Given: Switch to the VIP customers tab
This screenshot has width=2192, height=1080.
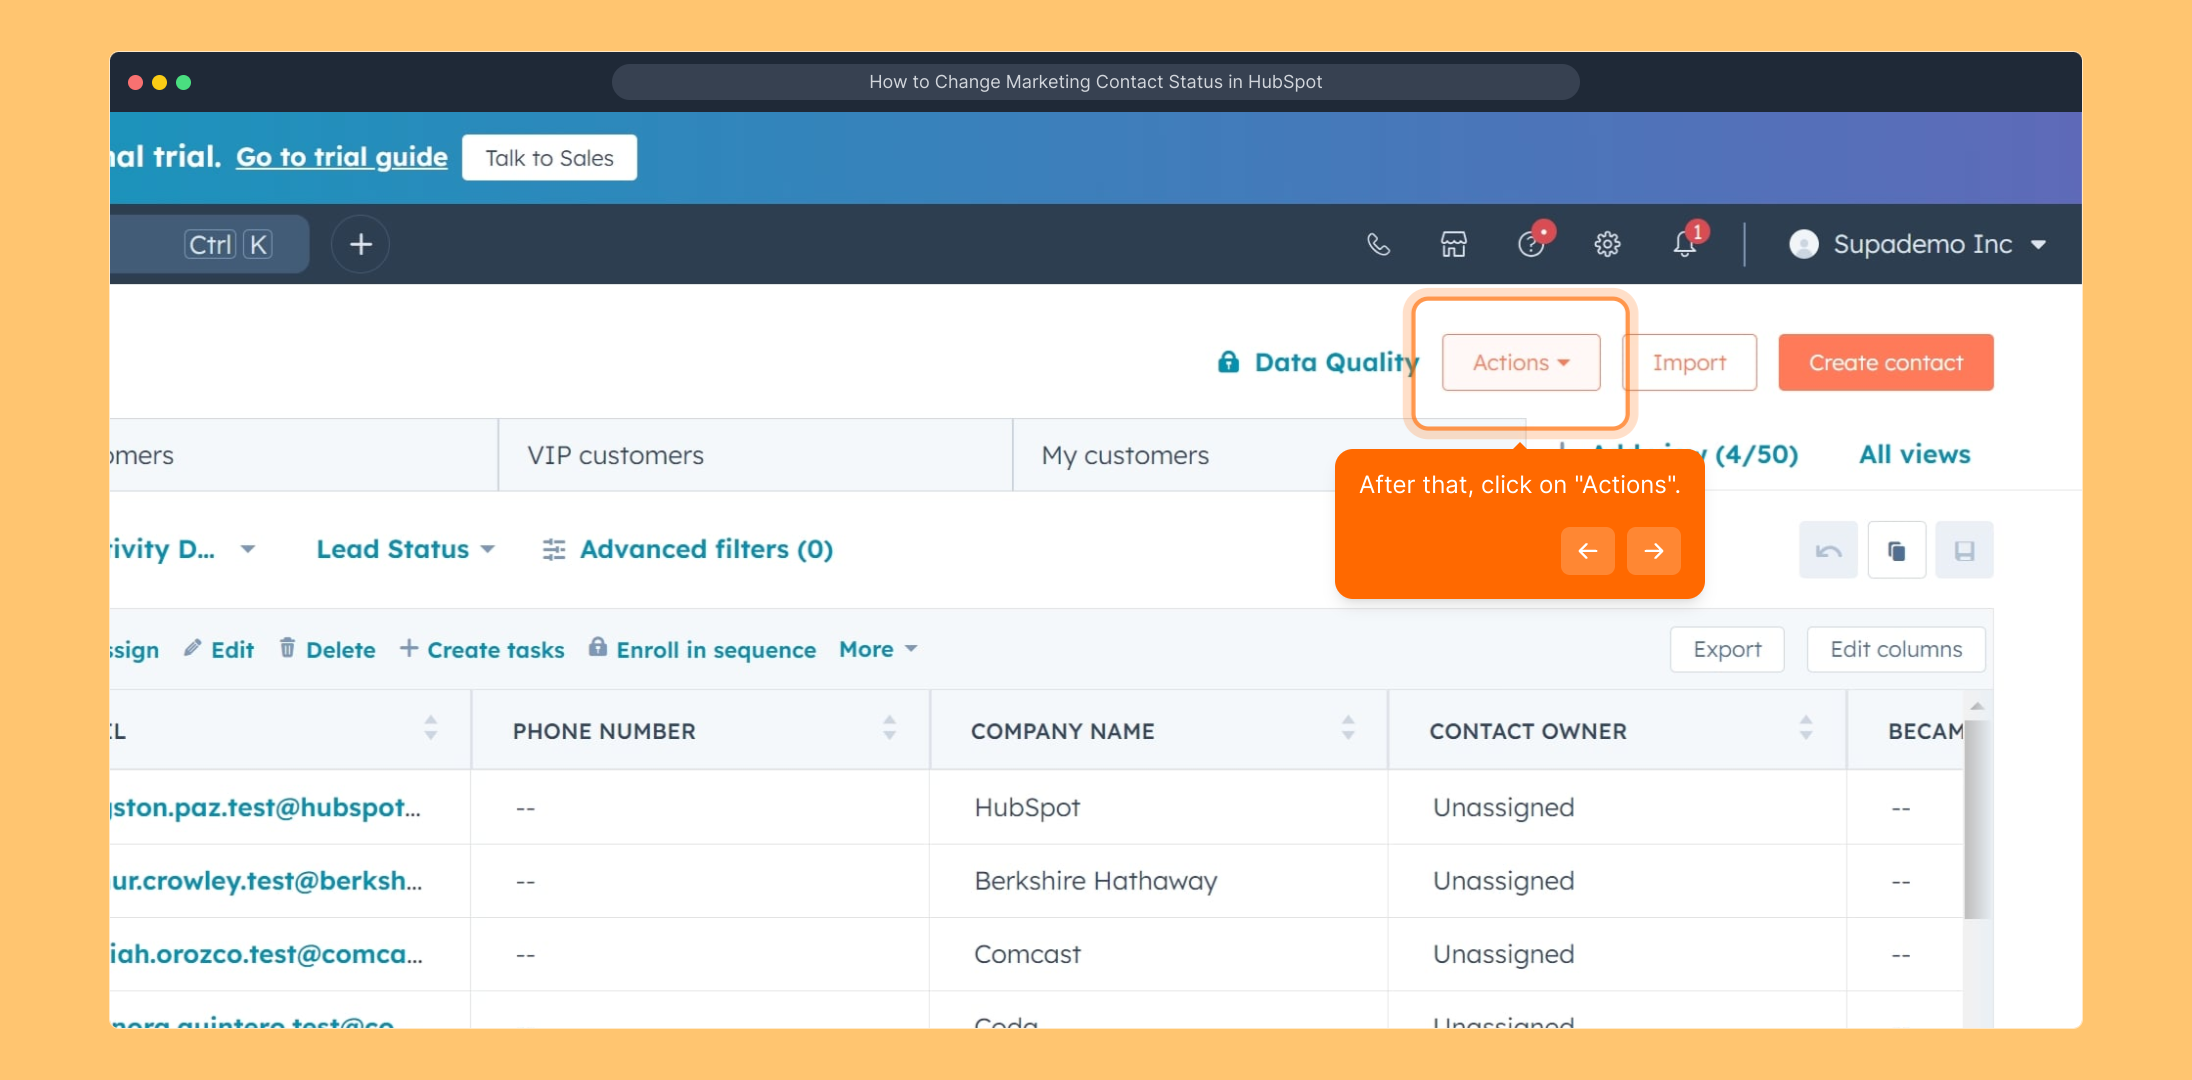Looking at the screenshot, I should pyautogui.click(x=616, y=455).
